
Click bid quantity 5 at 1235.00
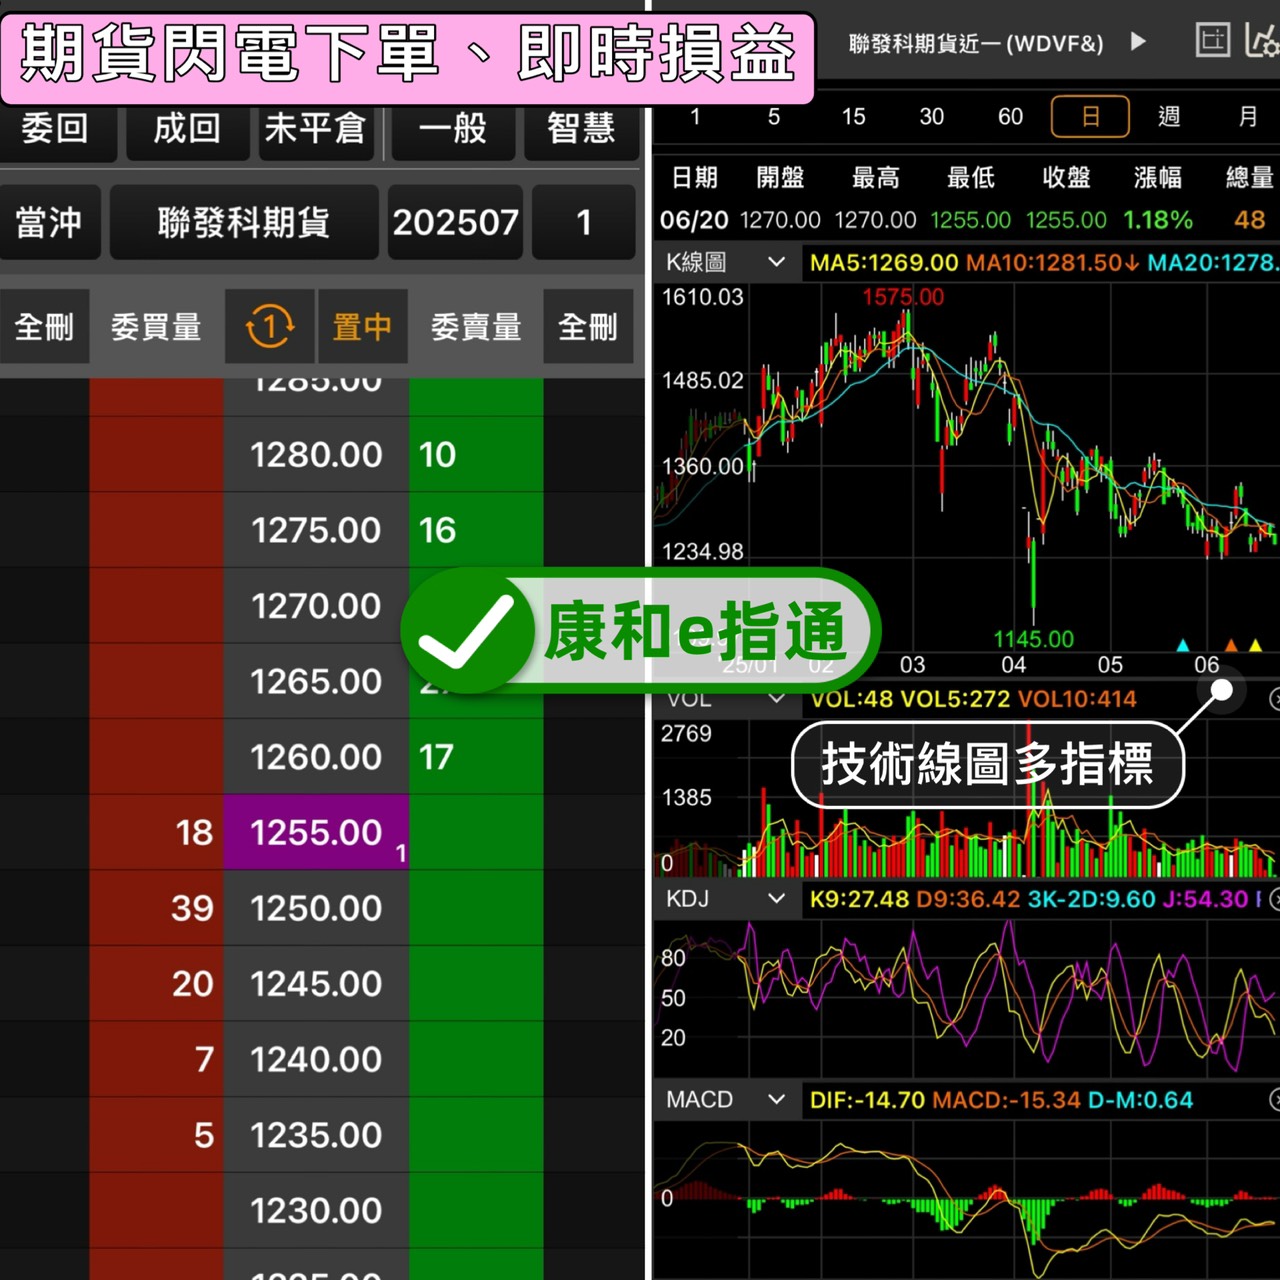(204, 1136)
